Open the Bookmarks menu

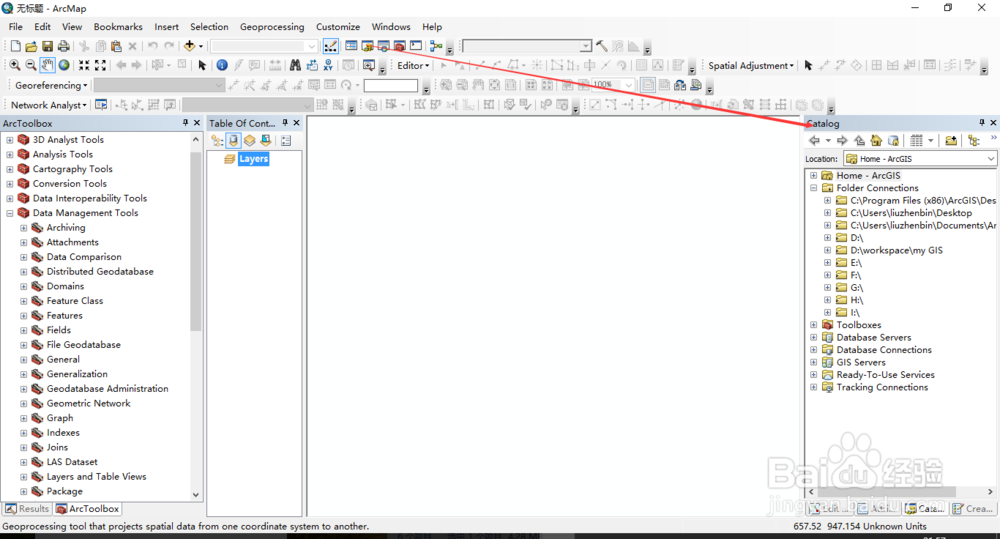(118, 27)
